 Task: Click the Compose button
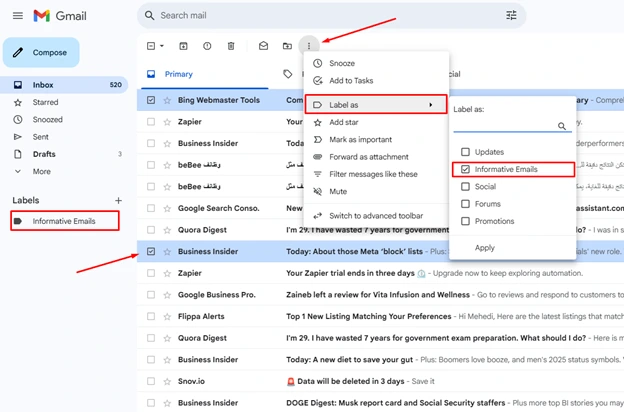point(41,53)
